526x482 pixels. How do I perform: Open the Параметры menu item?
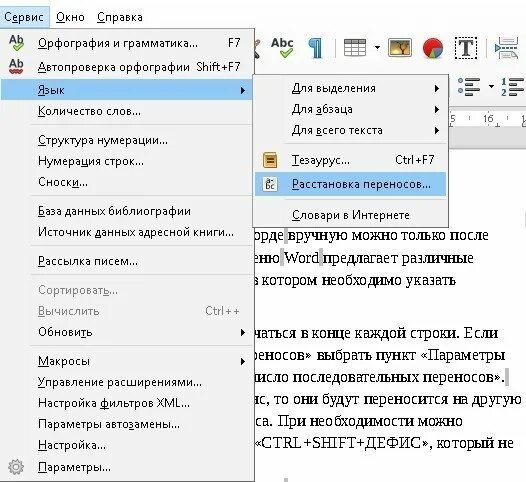(127, 467)
